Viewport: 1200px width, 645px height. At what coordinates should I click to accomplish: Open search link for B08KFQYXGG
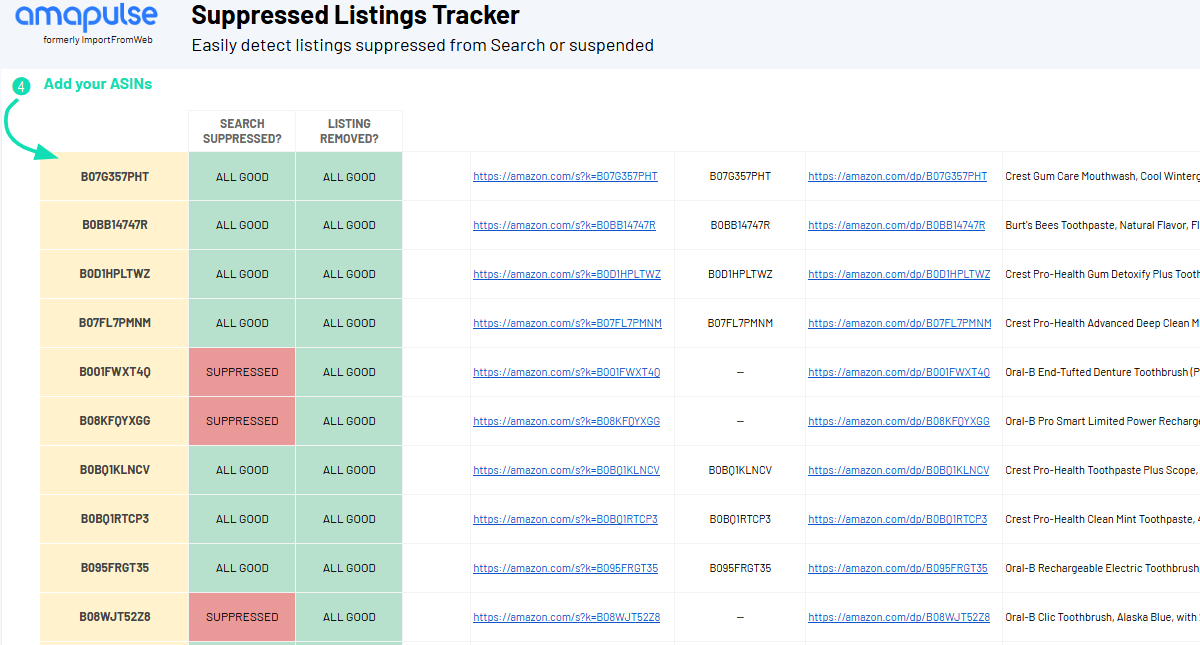point(566,422)
